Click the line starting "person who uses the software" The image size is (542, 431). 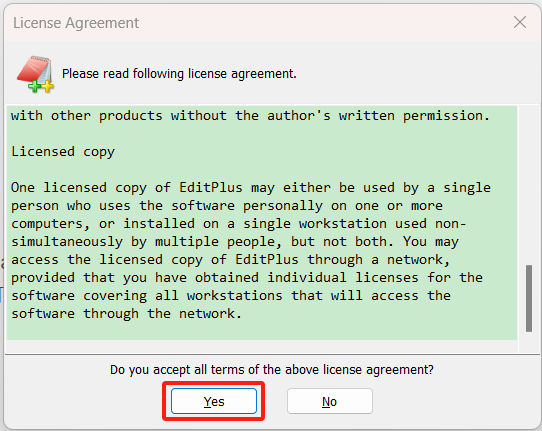coord(227,206)
